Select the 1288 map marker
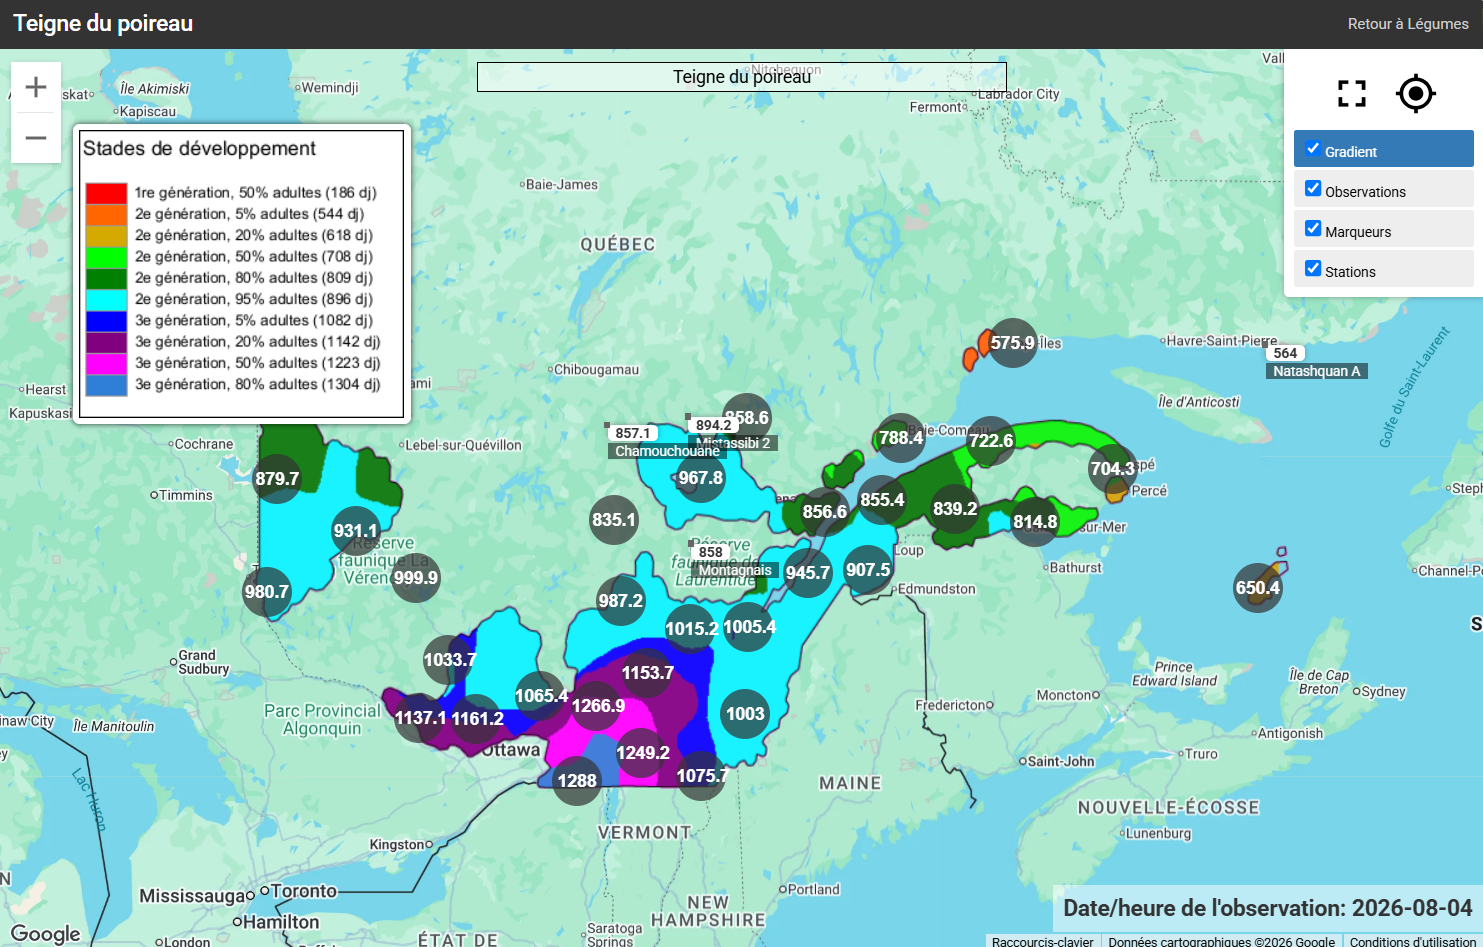Image resolution: width=1483 pixels, height=947 pixels. click(577, 781)
